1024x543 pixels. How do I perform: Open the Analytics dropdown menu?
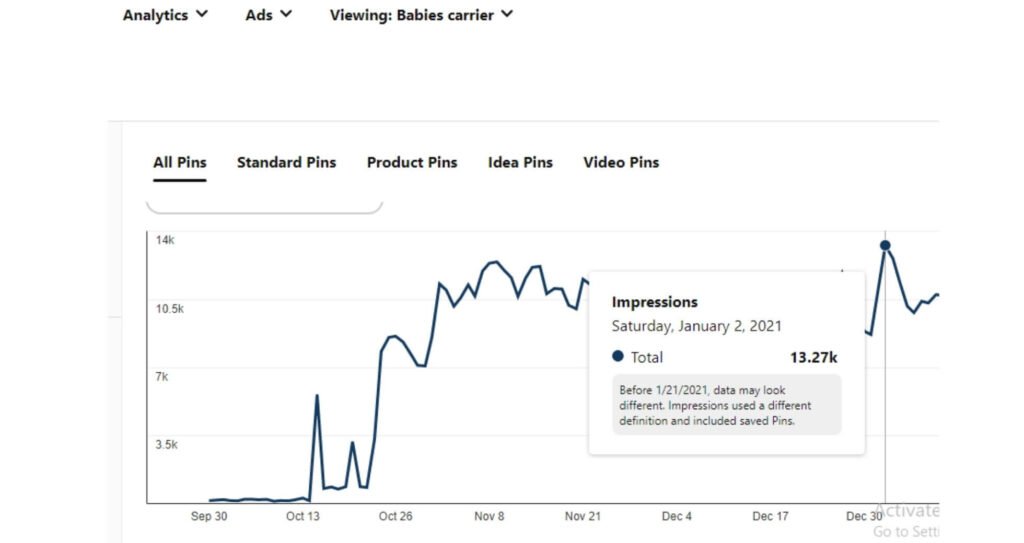[x=165, y=15]
